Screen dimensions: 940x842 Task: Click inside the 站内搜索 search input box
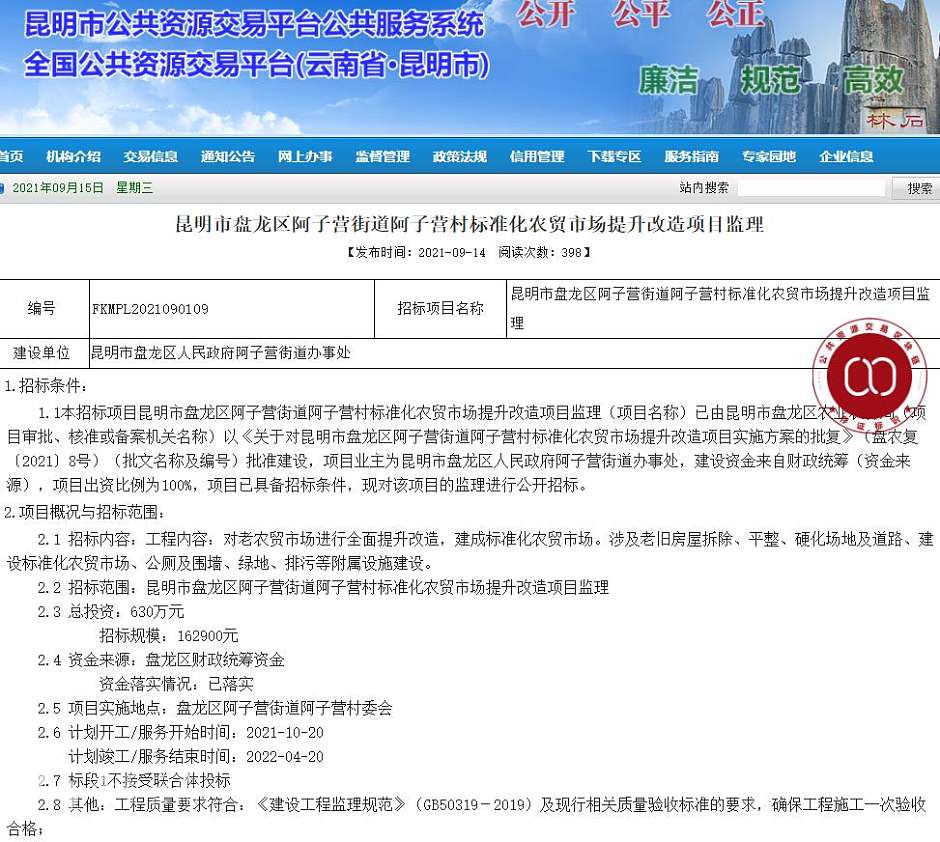(x=810, y=187)
